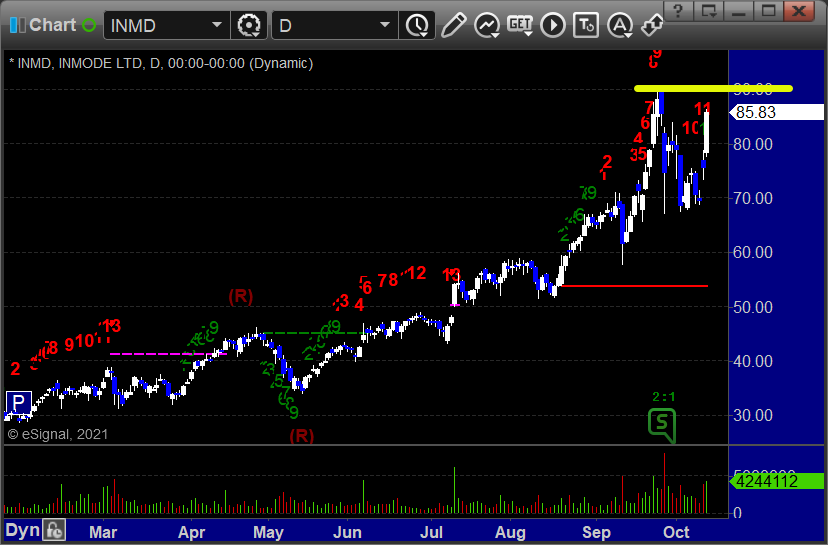Start bar replay with play icon
Viewport: 828px width, 545px height.
(x=553, y=25)
